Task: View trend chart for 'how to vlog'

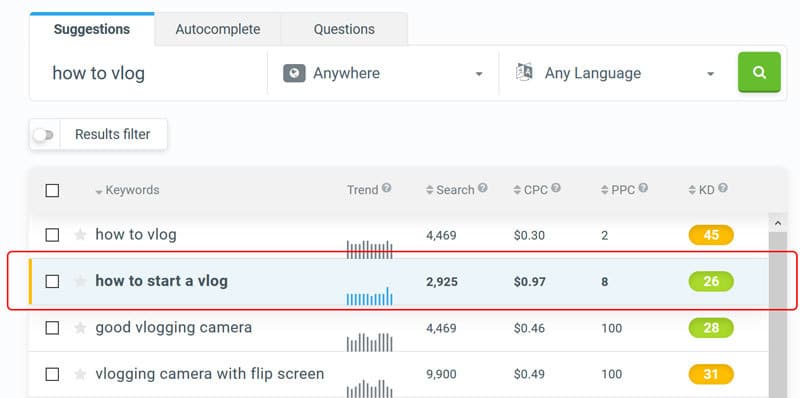Action: (370, 249)
